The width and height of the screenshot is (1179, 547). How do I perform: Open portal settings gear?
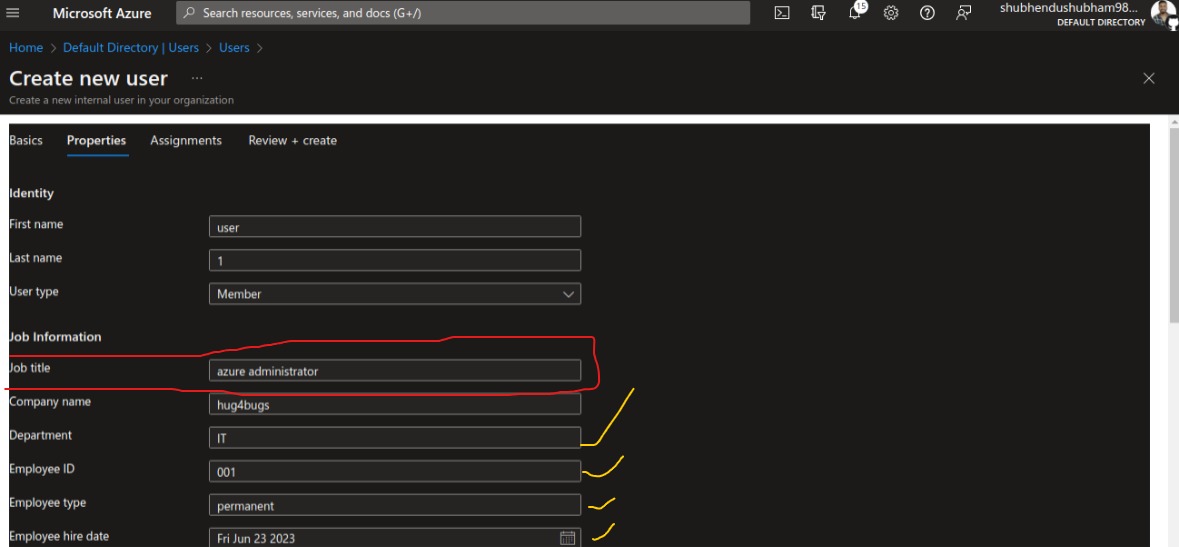[891, 13]
